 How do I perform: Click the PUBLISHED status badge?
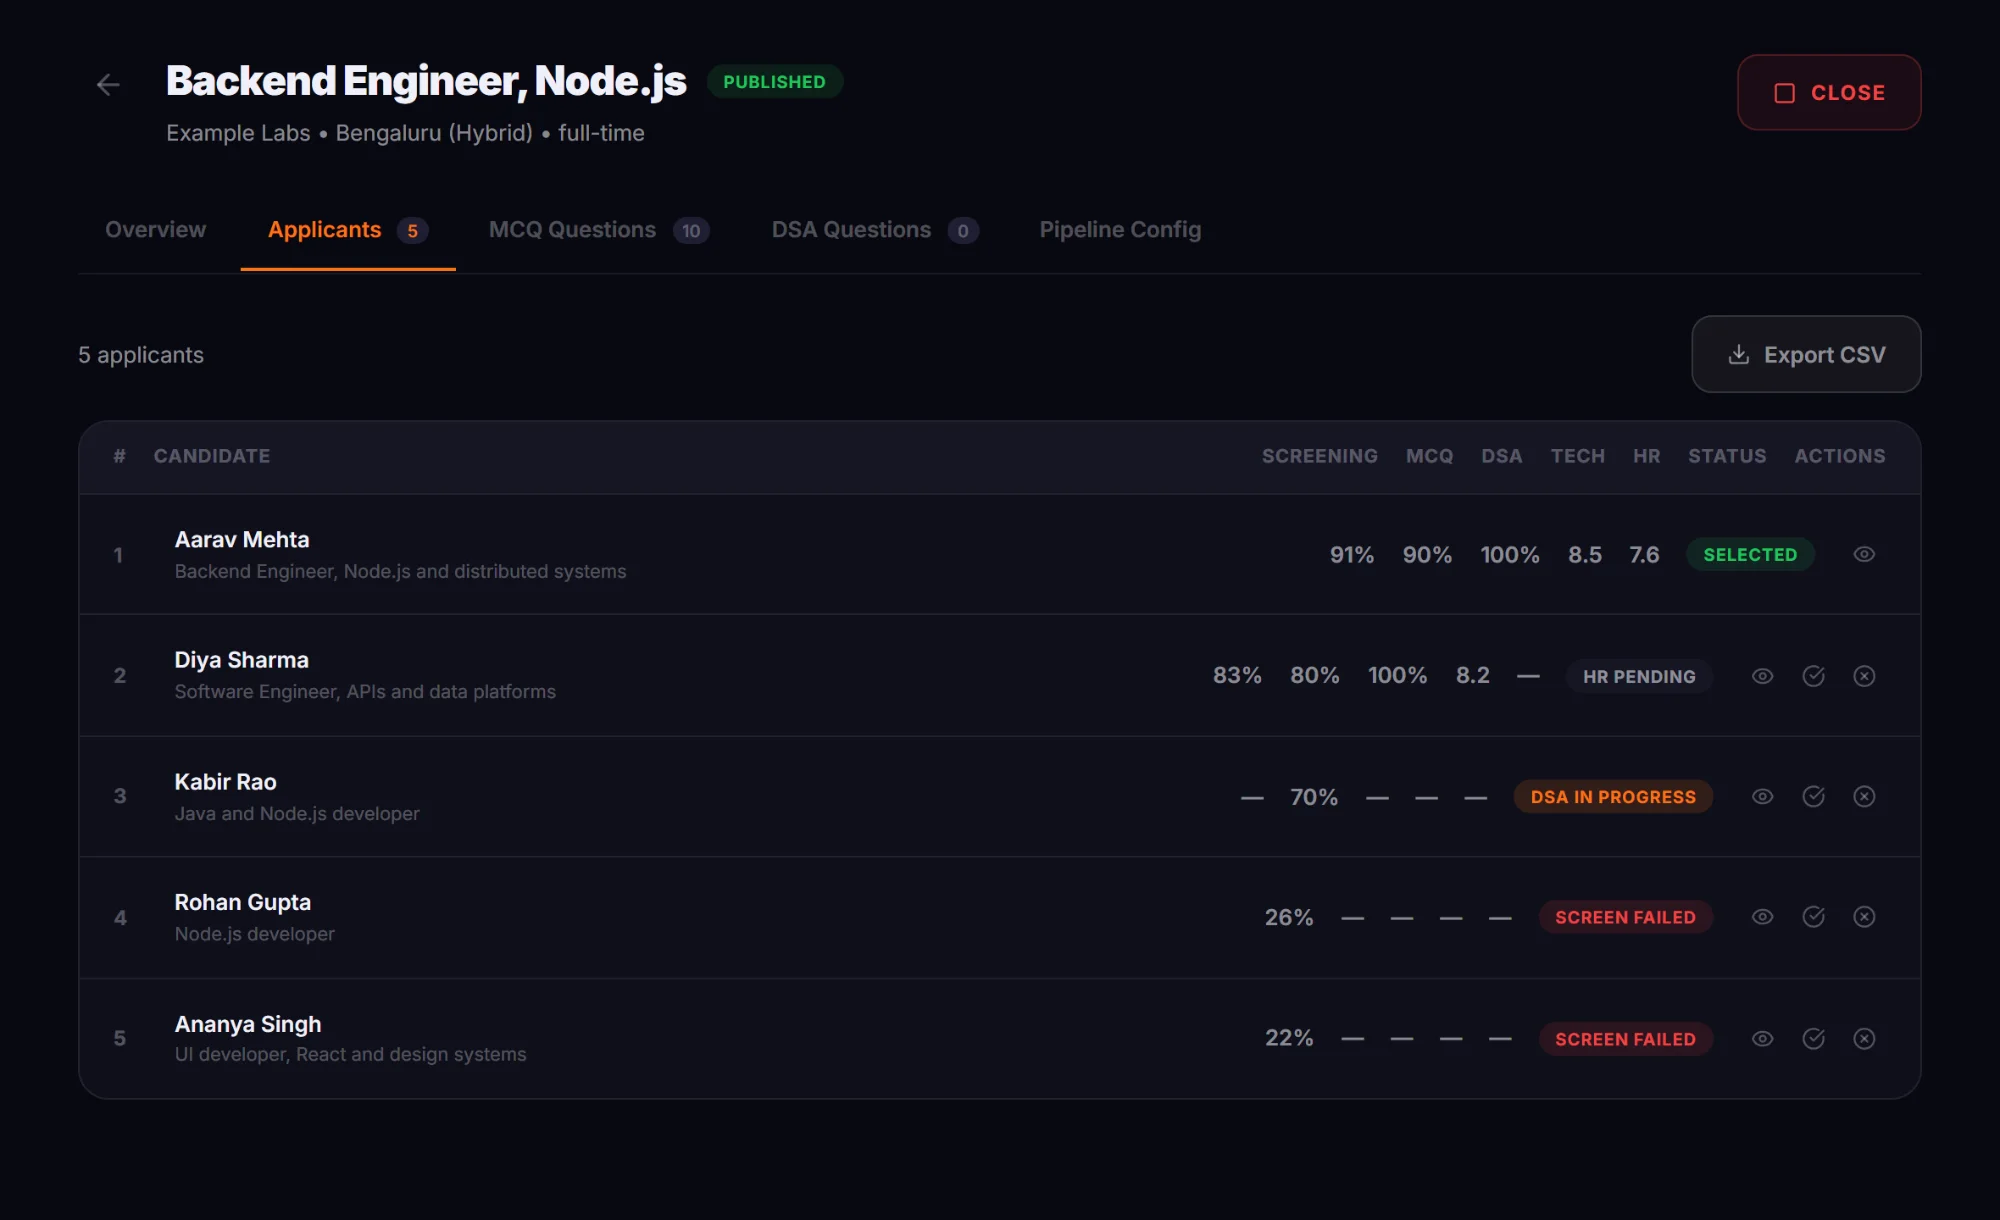(775, 82)
